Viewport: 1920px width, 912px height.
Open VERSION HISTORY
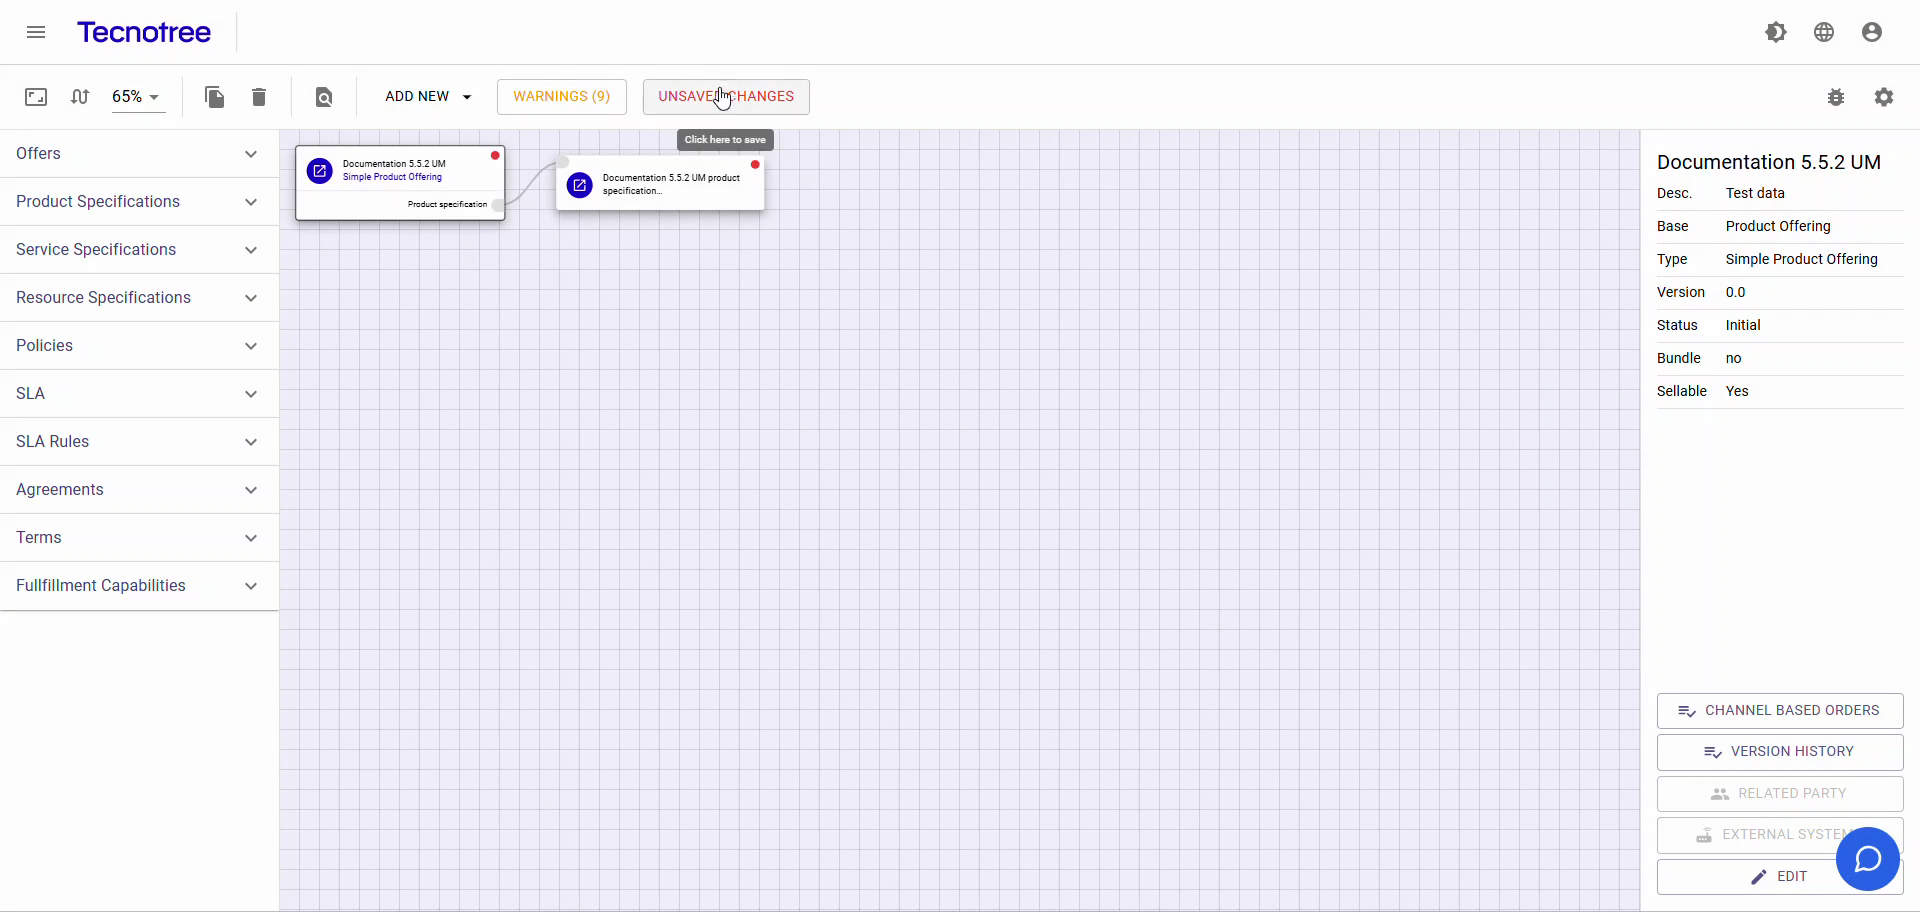click(x=1779, y=751)
